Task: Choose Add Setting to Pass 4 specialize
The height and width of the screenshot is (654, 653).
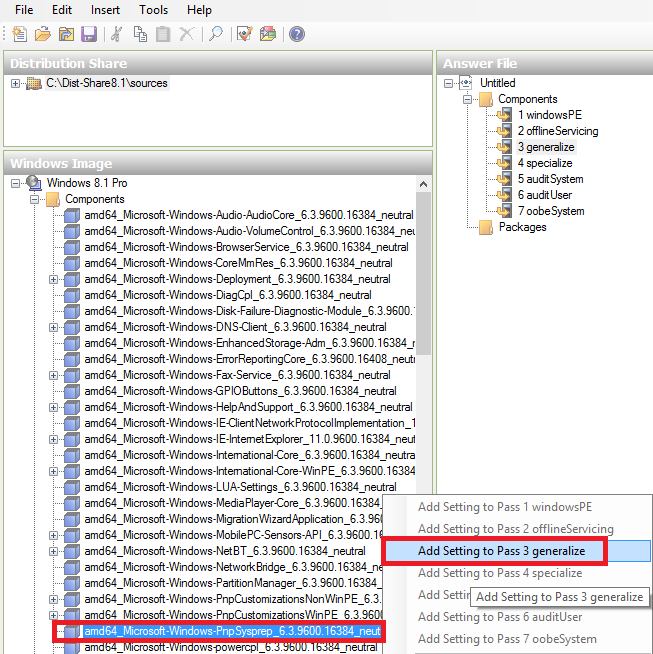Action: coord(516,573)
